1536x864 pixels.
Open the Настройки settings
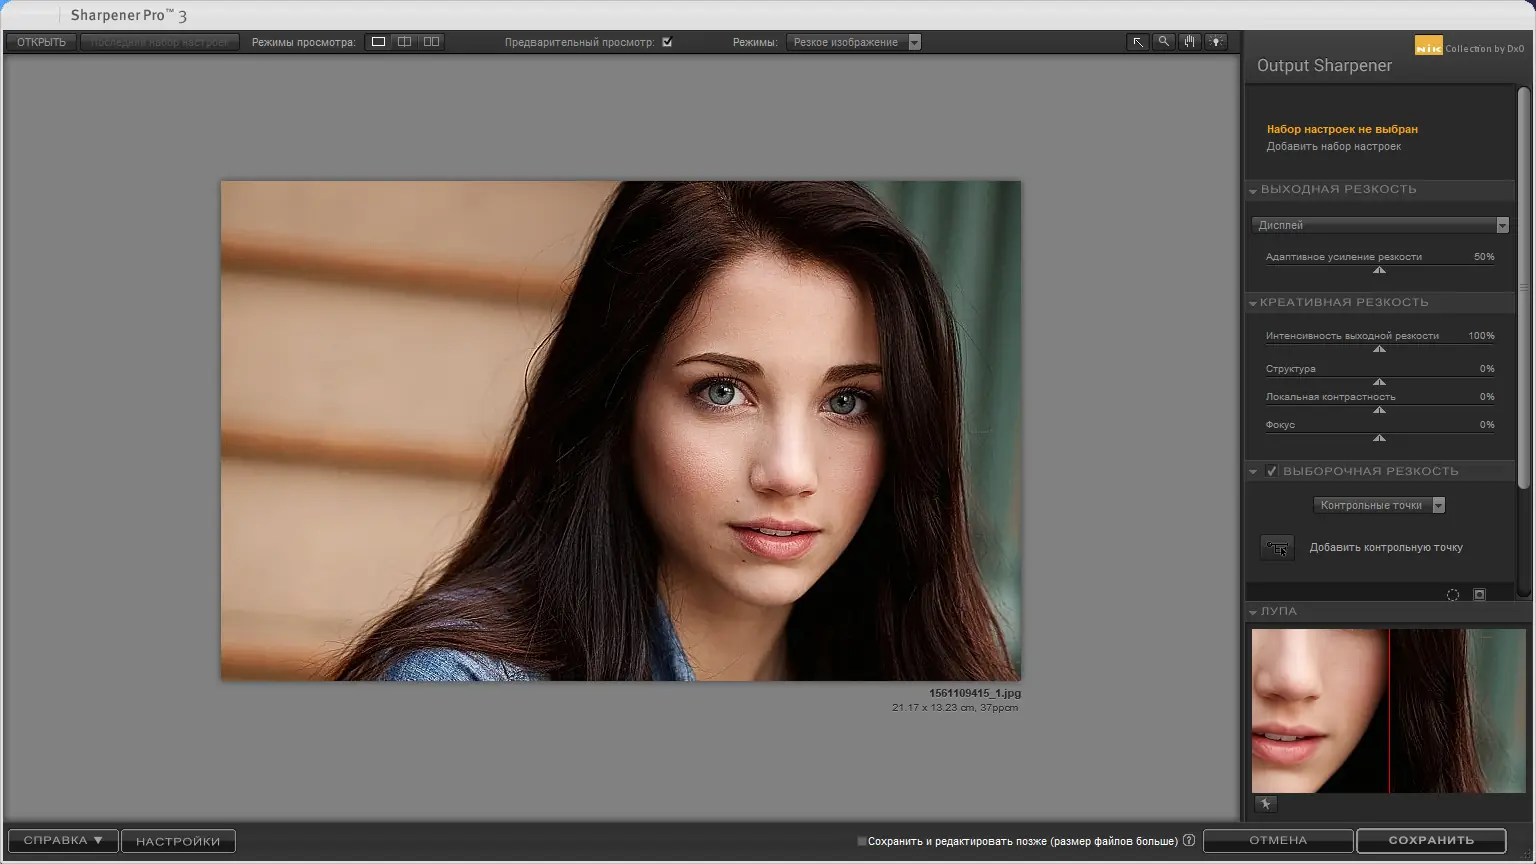click(178, 841)
